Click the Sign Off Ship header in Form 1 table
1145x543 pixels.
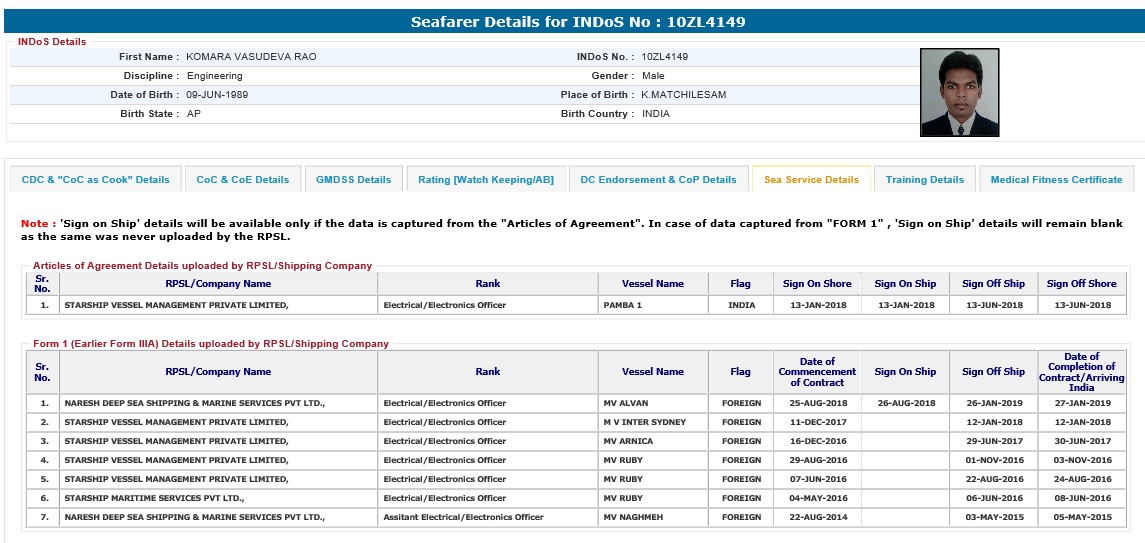(x=993, y=372)
